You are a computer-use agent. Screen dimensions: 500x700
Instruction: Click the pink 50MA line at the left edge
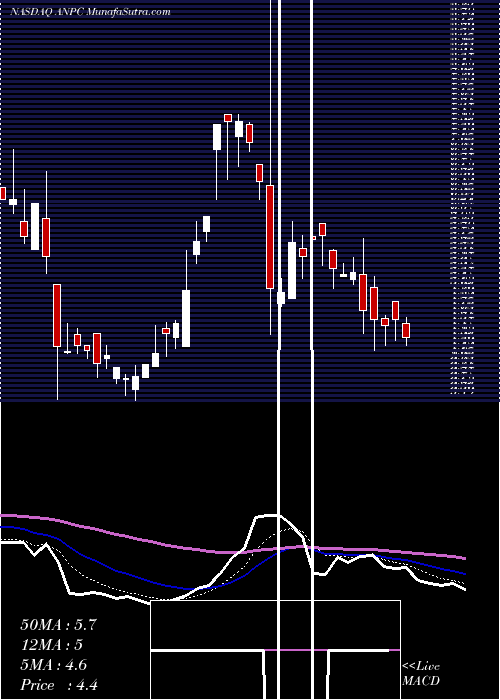(x=4, y=515)
